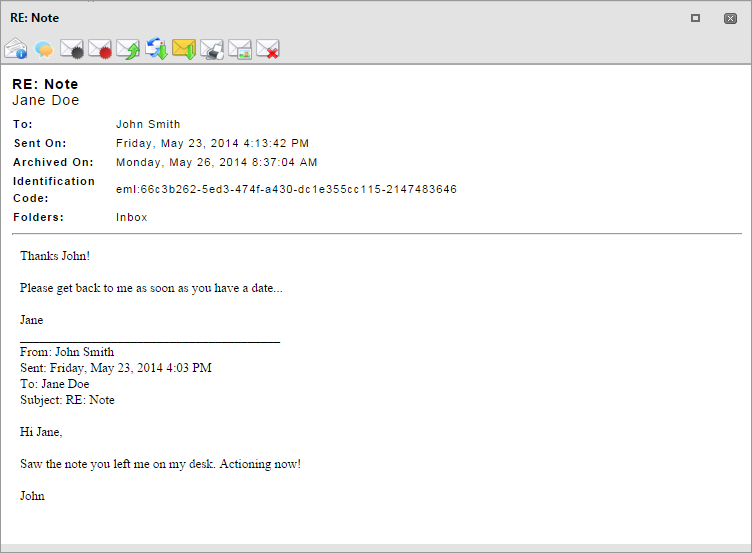Click envelope with red seal icon

(x=100, y=49)
